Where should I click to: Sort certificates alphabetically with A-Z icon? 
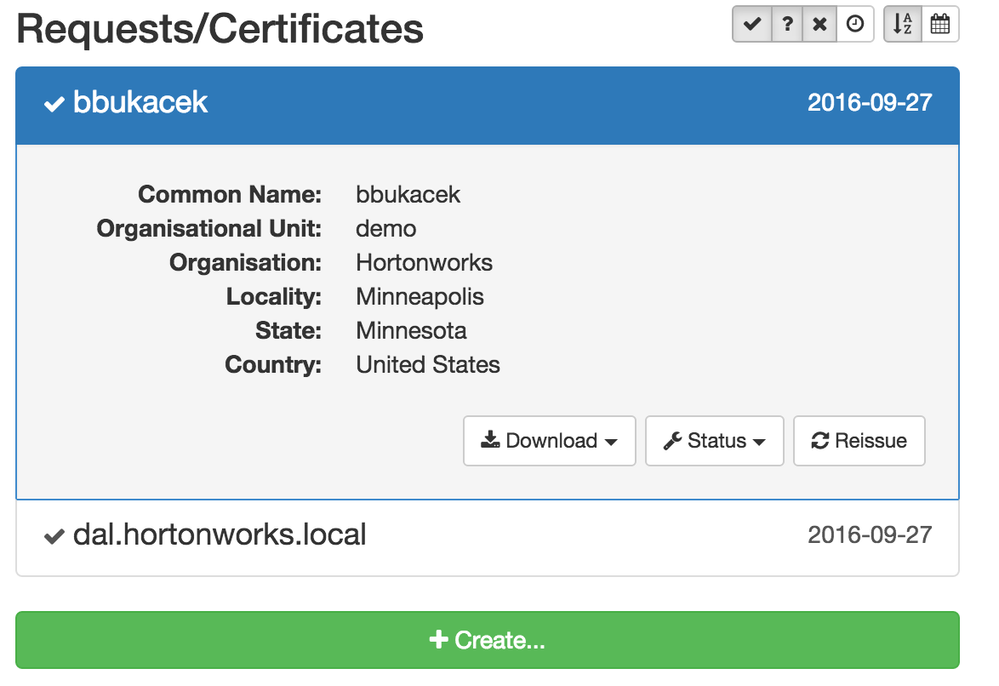tap(903, 25)
